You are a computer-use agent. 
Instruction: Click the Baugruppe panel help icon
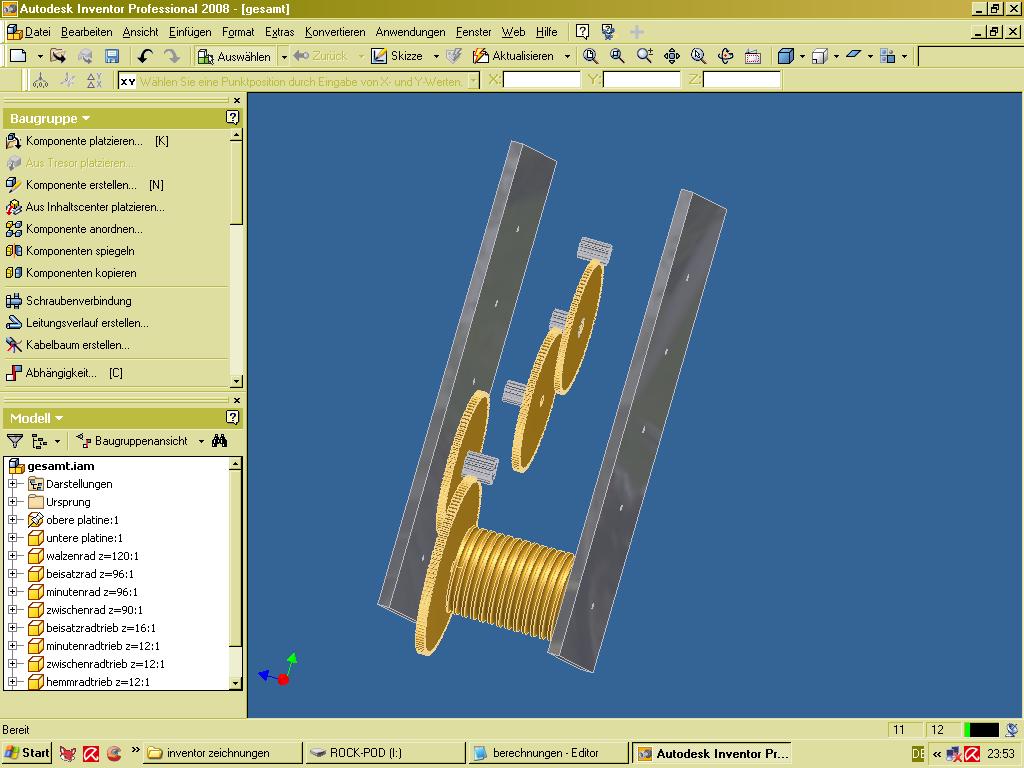(x=232, y=118)
